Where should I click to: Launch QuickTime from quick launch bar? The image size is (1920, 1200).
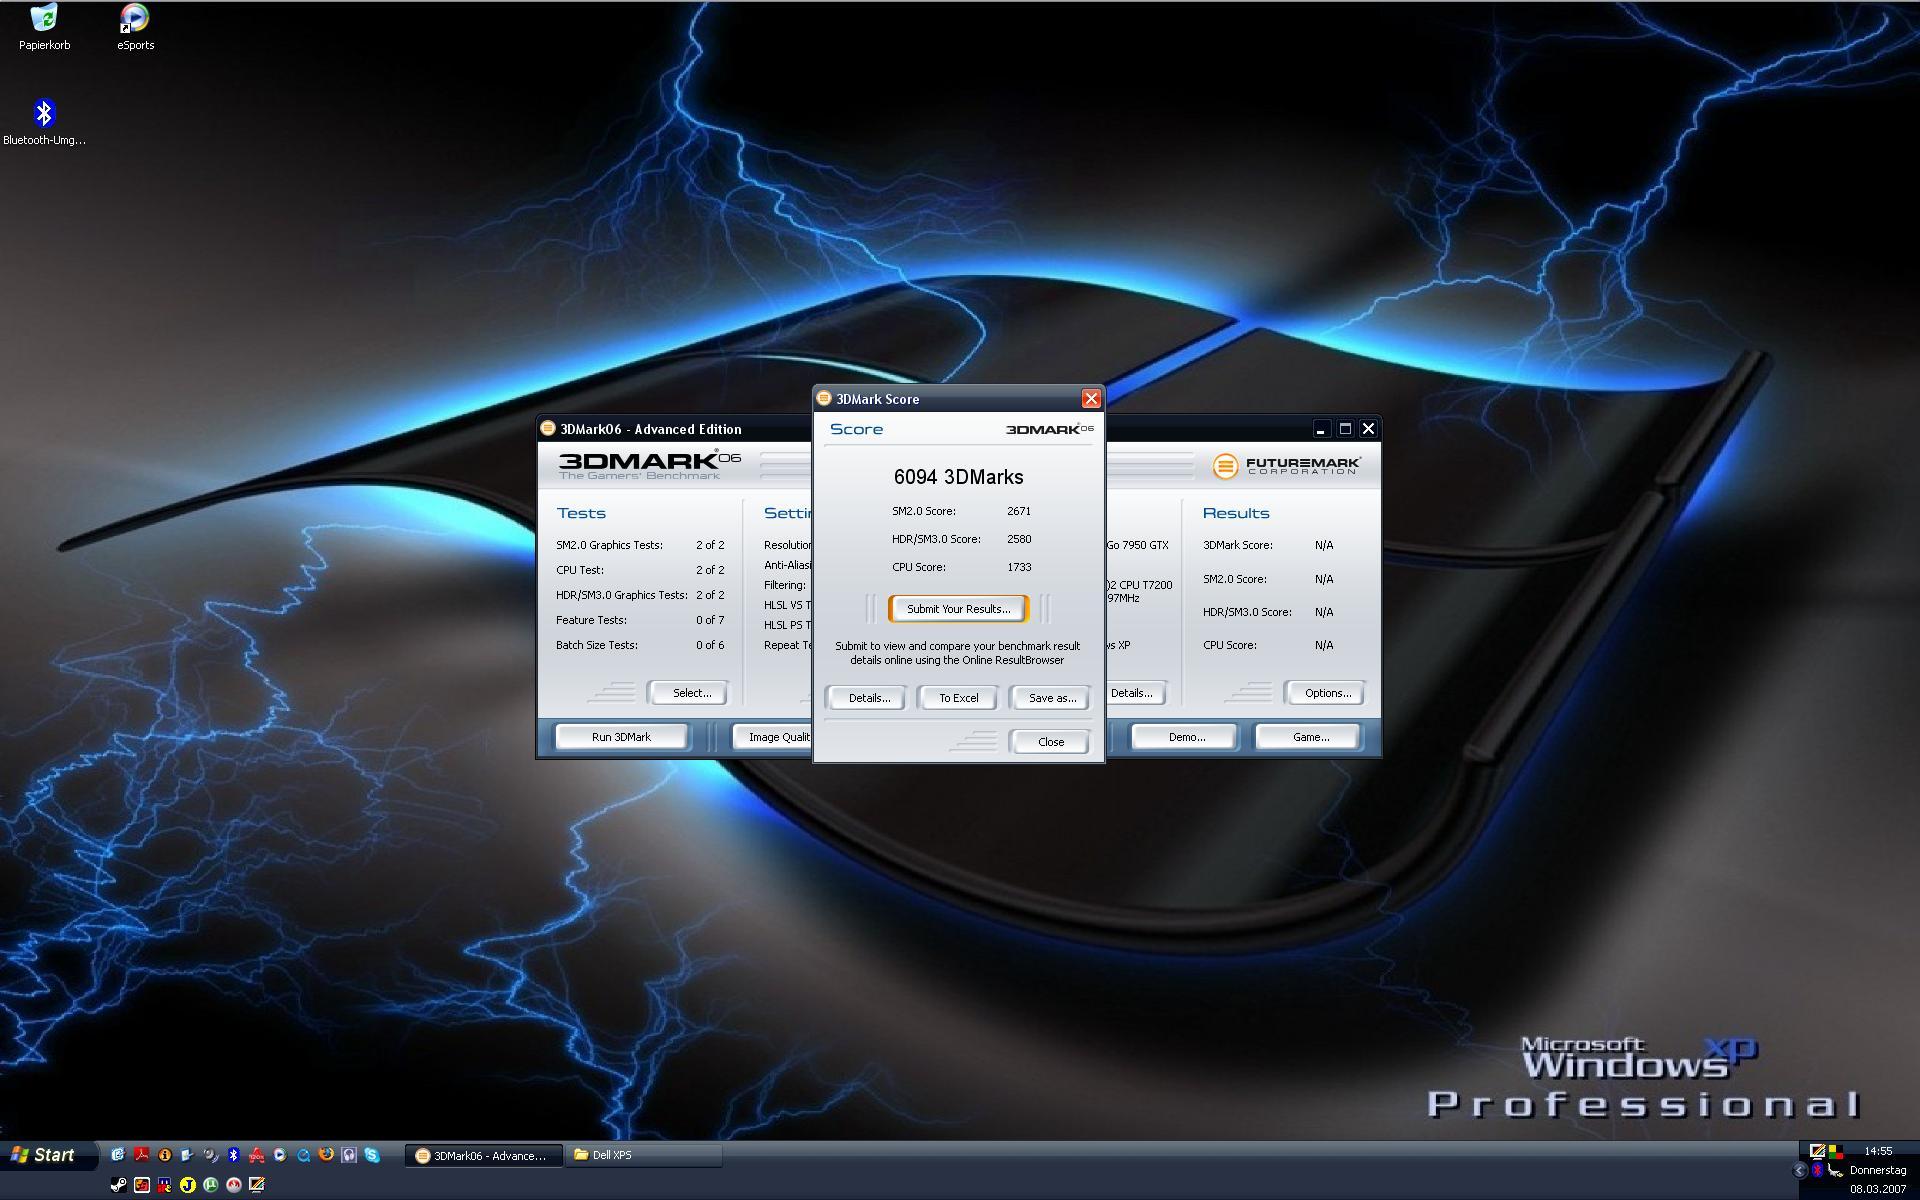[x=303, y=1155]
